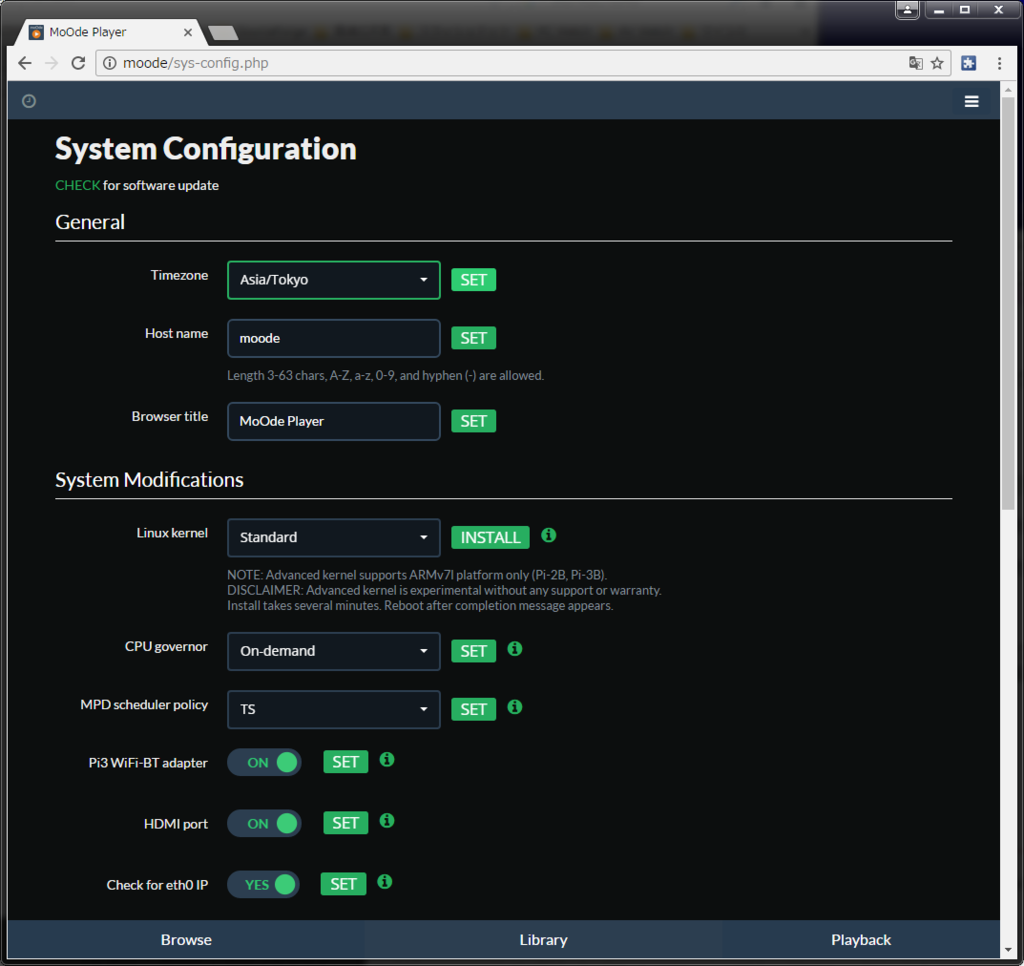Open CPU governor On-demand dropdown
This screenshot has height=966, width=1024.
click(x=334, y=651)
